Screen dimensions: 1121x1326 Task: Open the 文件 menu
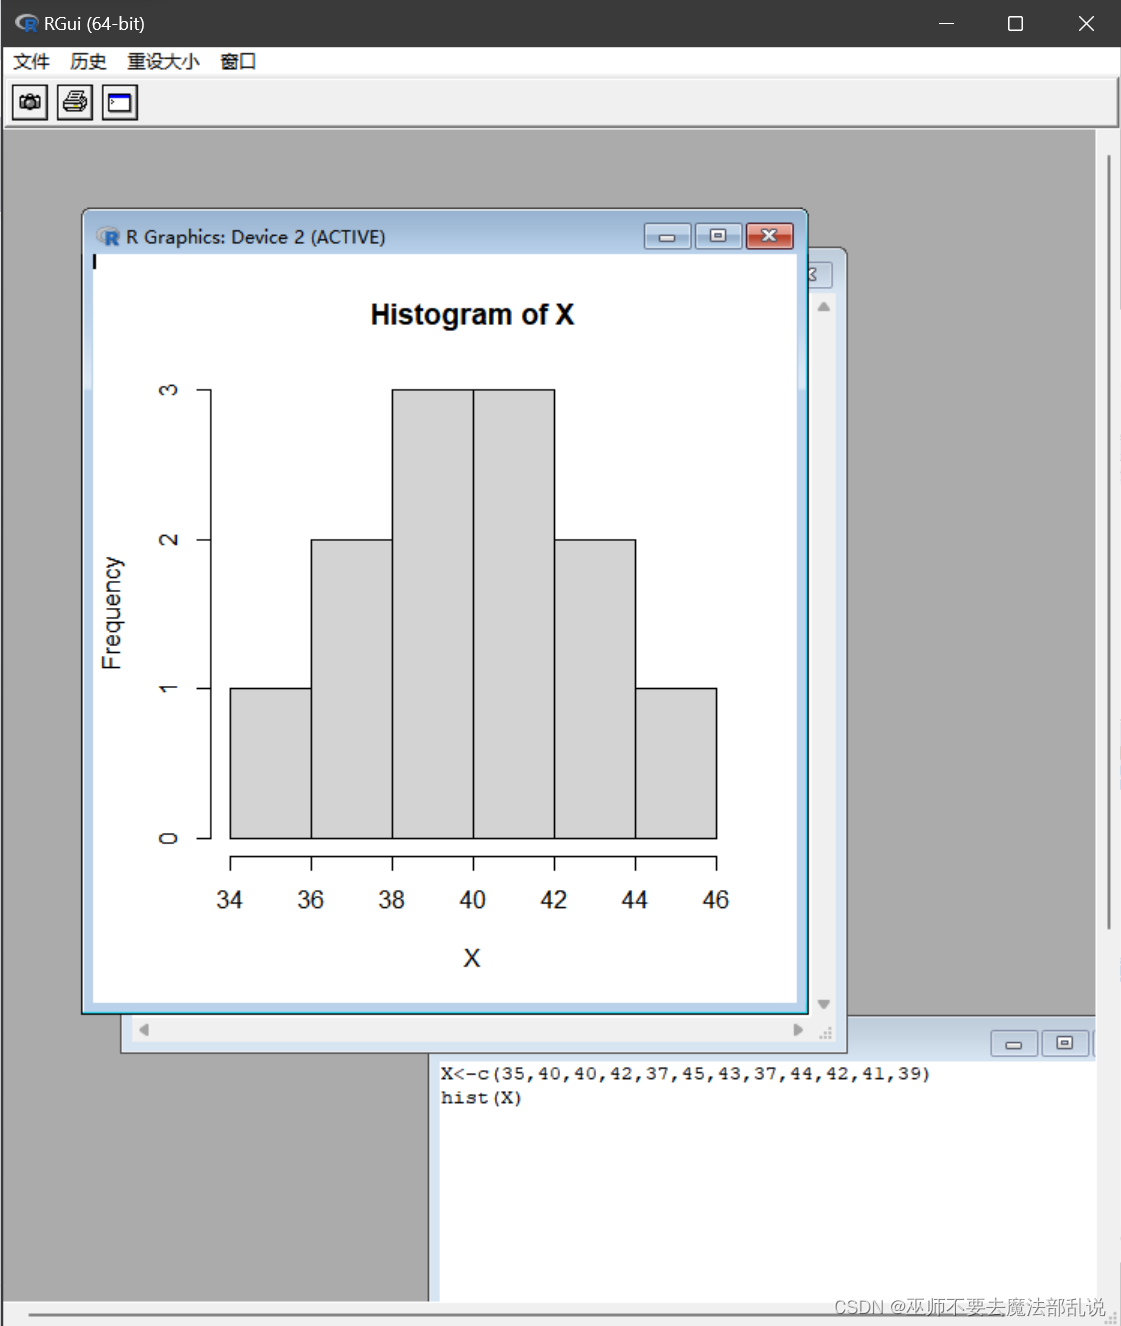(x=31, y=61)
